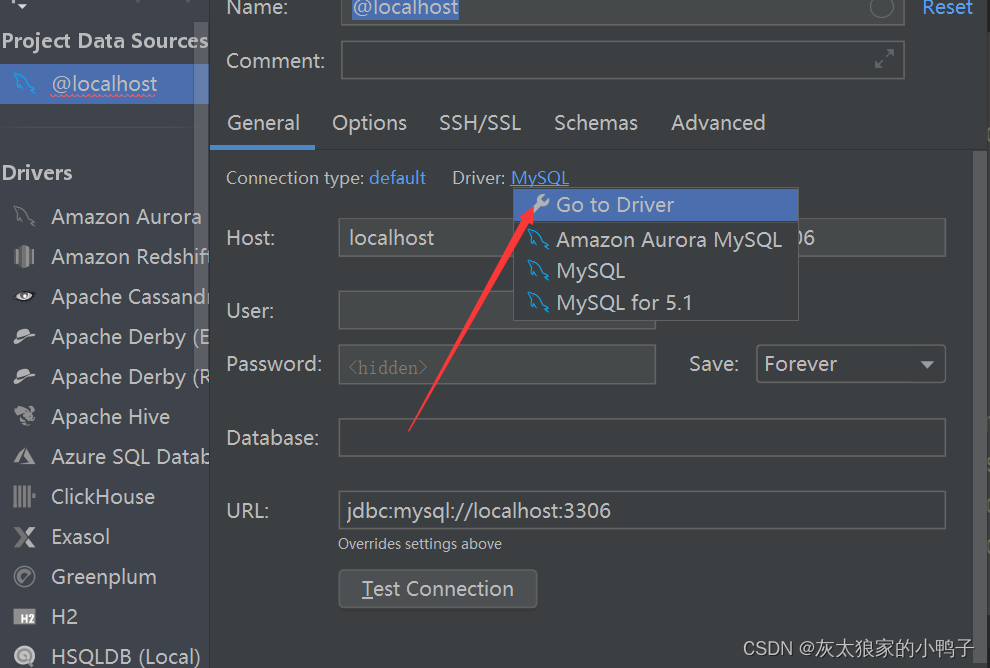The width and height of the screenshot is (990, 668).
Task: Click the Exasol X icon
Action: pos(24,537)
